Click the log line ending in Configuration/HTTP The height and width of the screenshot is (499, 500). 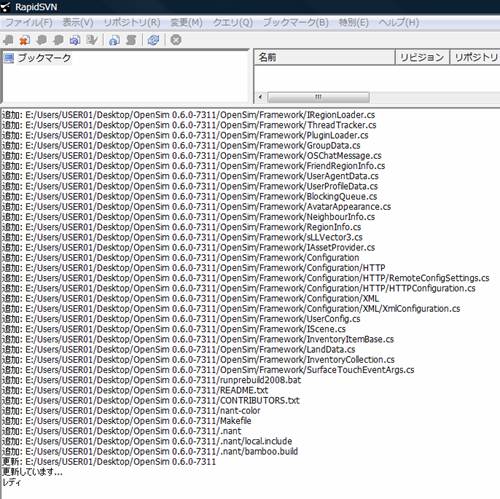194,268
